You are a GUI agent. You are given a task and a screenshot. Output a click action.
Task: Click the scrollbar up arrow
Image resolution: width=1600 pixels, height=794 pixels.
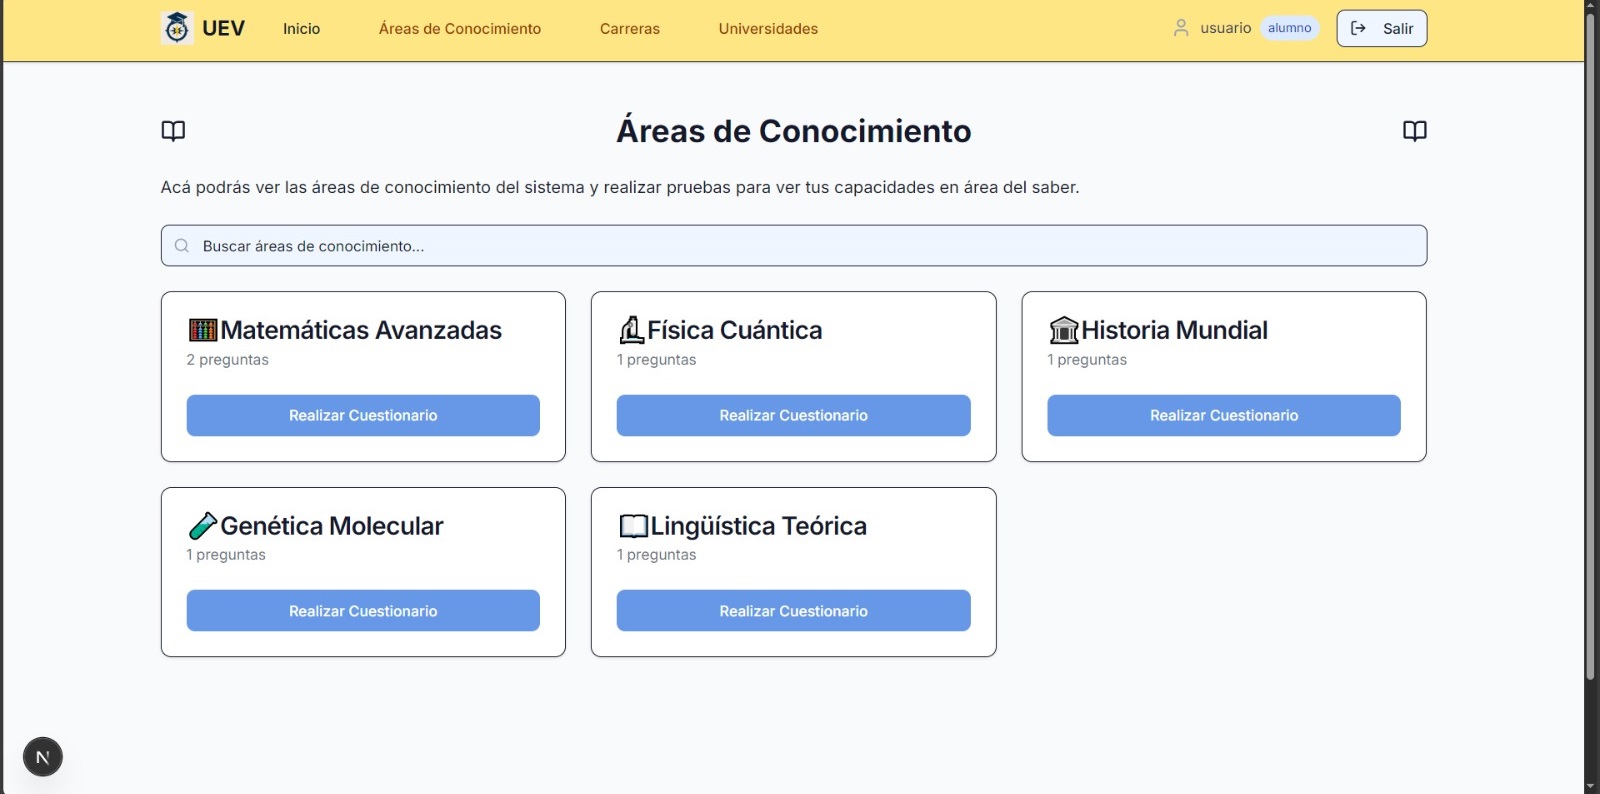1591,6
